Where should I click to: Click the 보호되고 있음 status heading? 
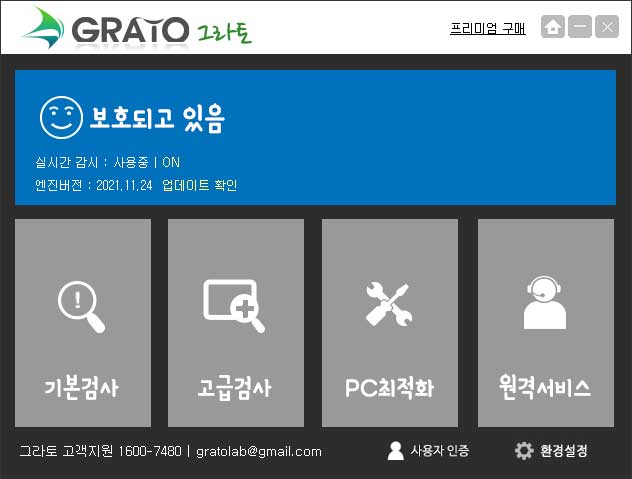point(157,118)
